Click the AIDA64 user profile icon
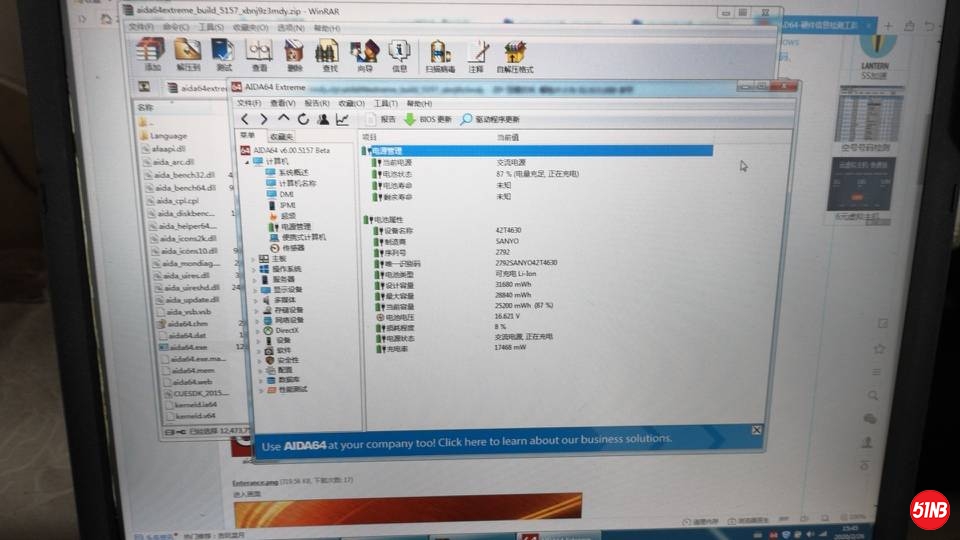960x540 pixels. point(323,120)
